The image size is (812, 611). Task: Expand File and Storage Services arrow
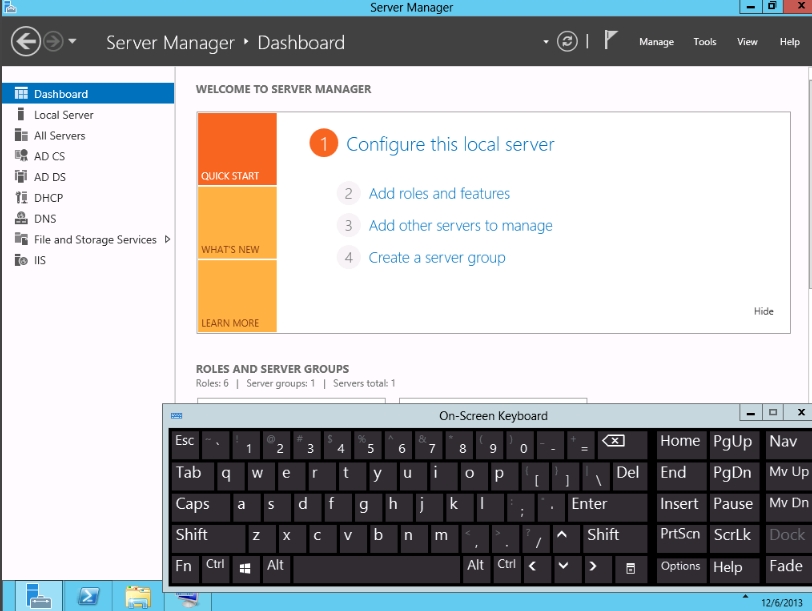[167, 239]
